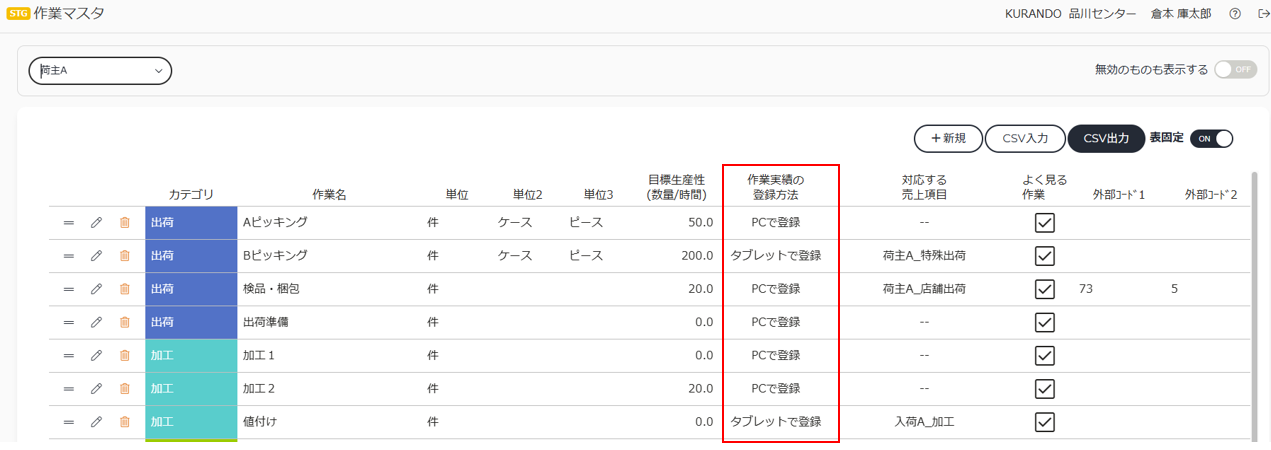The height and width of the screenshot is (450, 1271).
Task: Delete the 値付け row with trash icon
Action: (x=125, y=422)
